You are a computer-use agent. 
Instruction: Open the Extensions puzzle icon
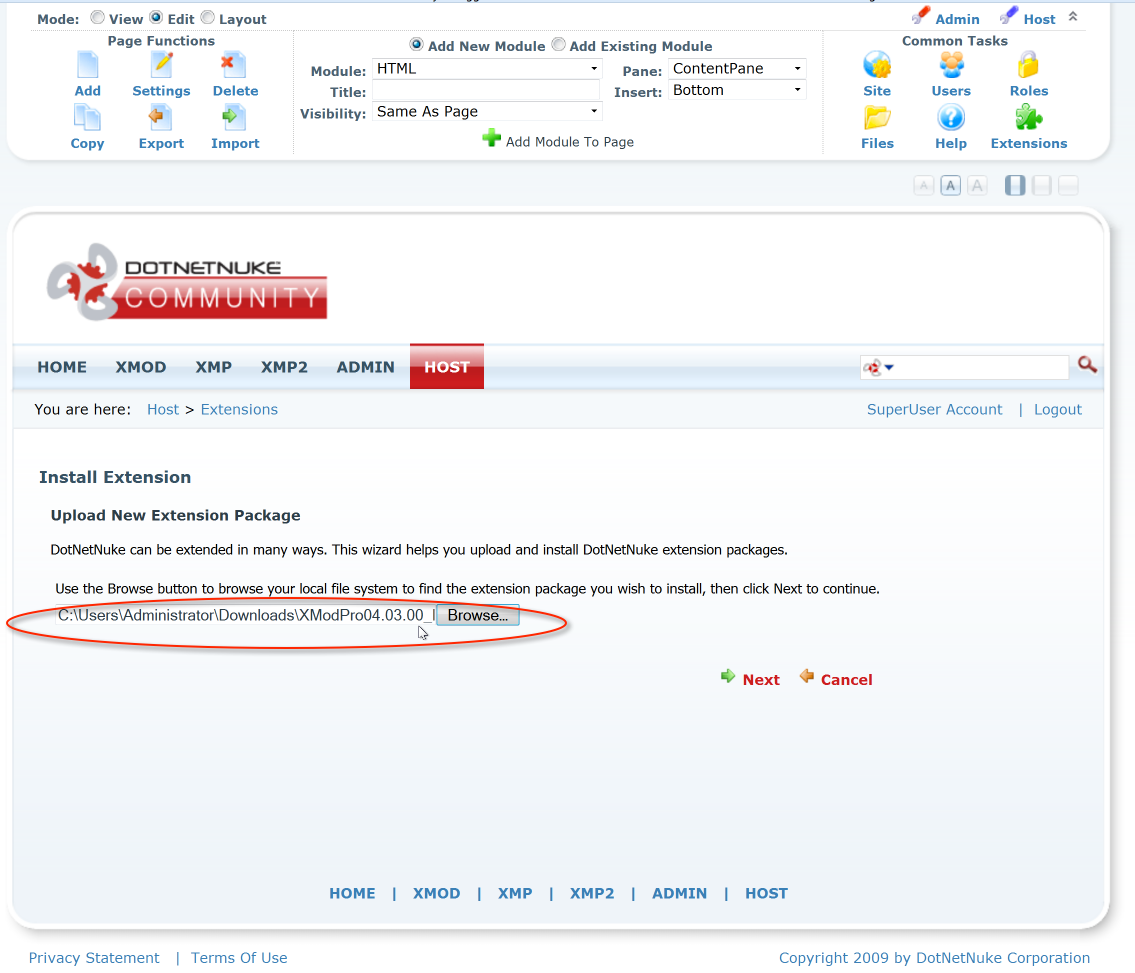pyautogui.click(x=1028, y=117)
